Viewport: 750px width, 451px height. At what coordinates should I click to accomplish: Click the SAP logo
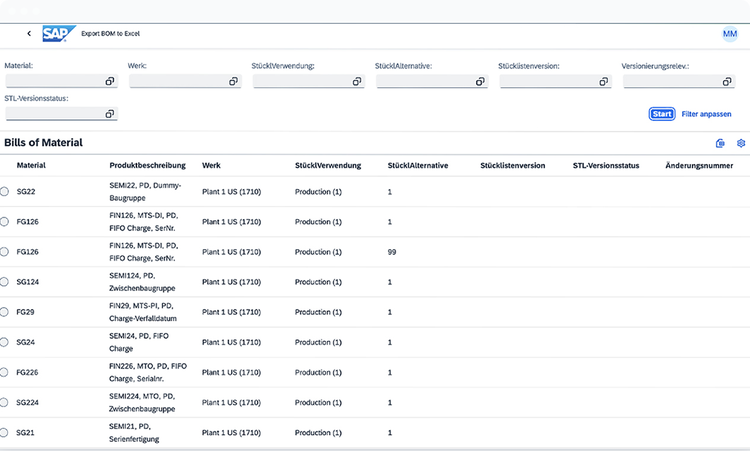58,33
